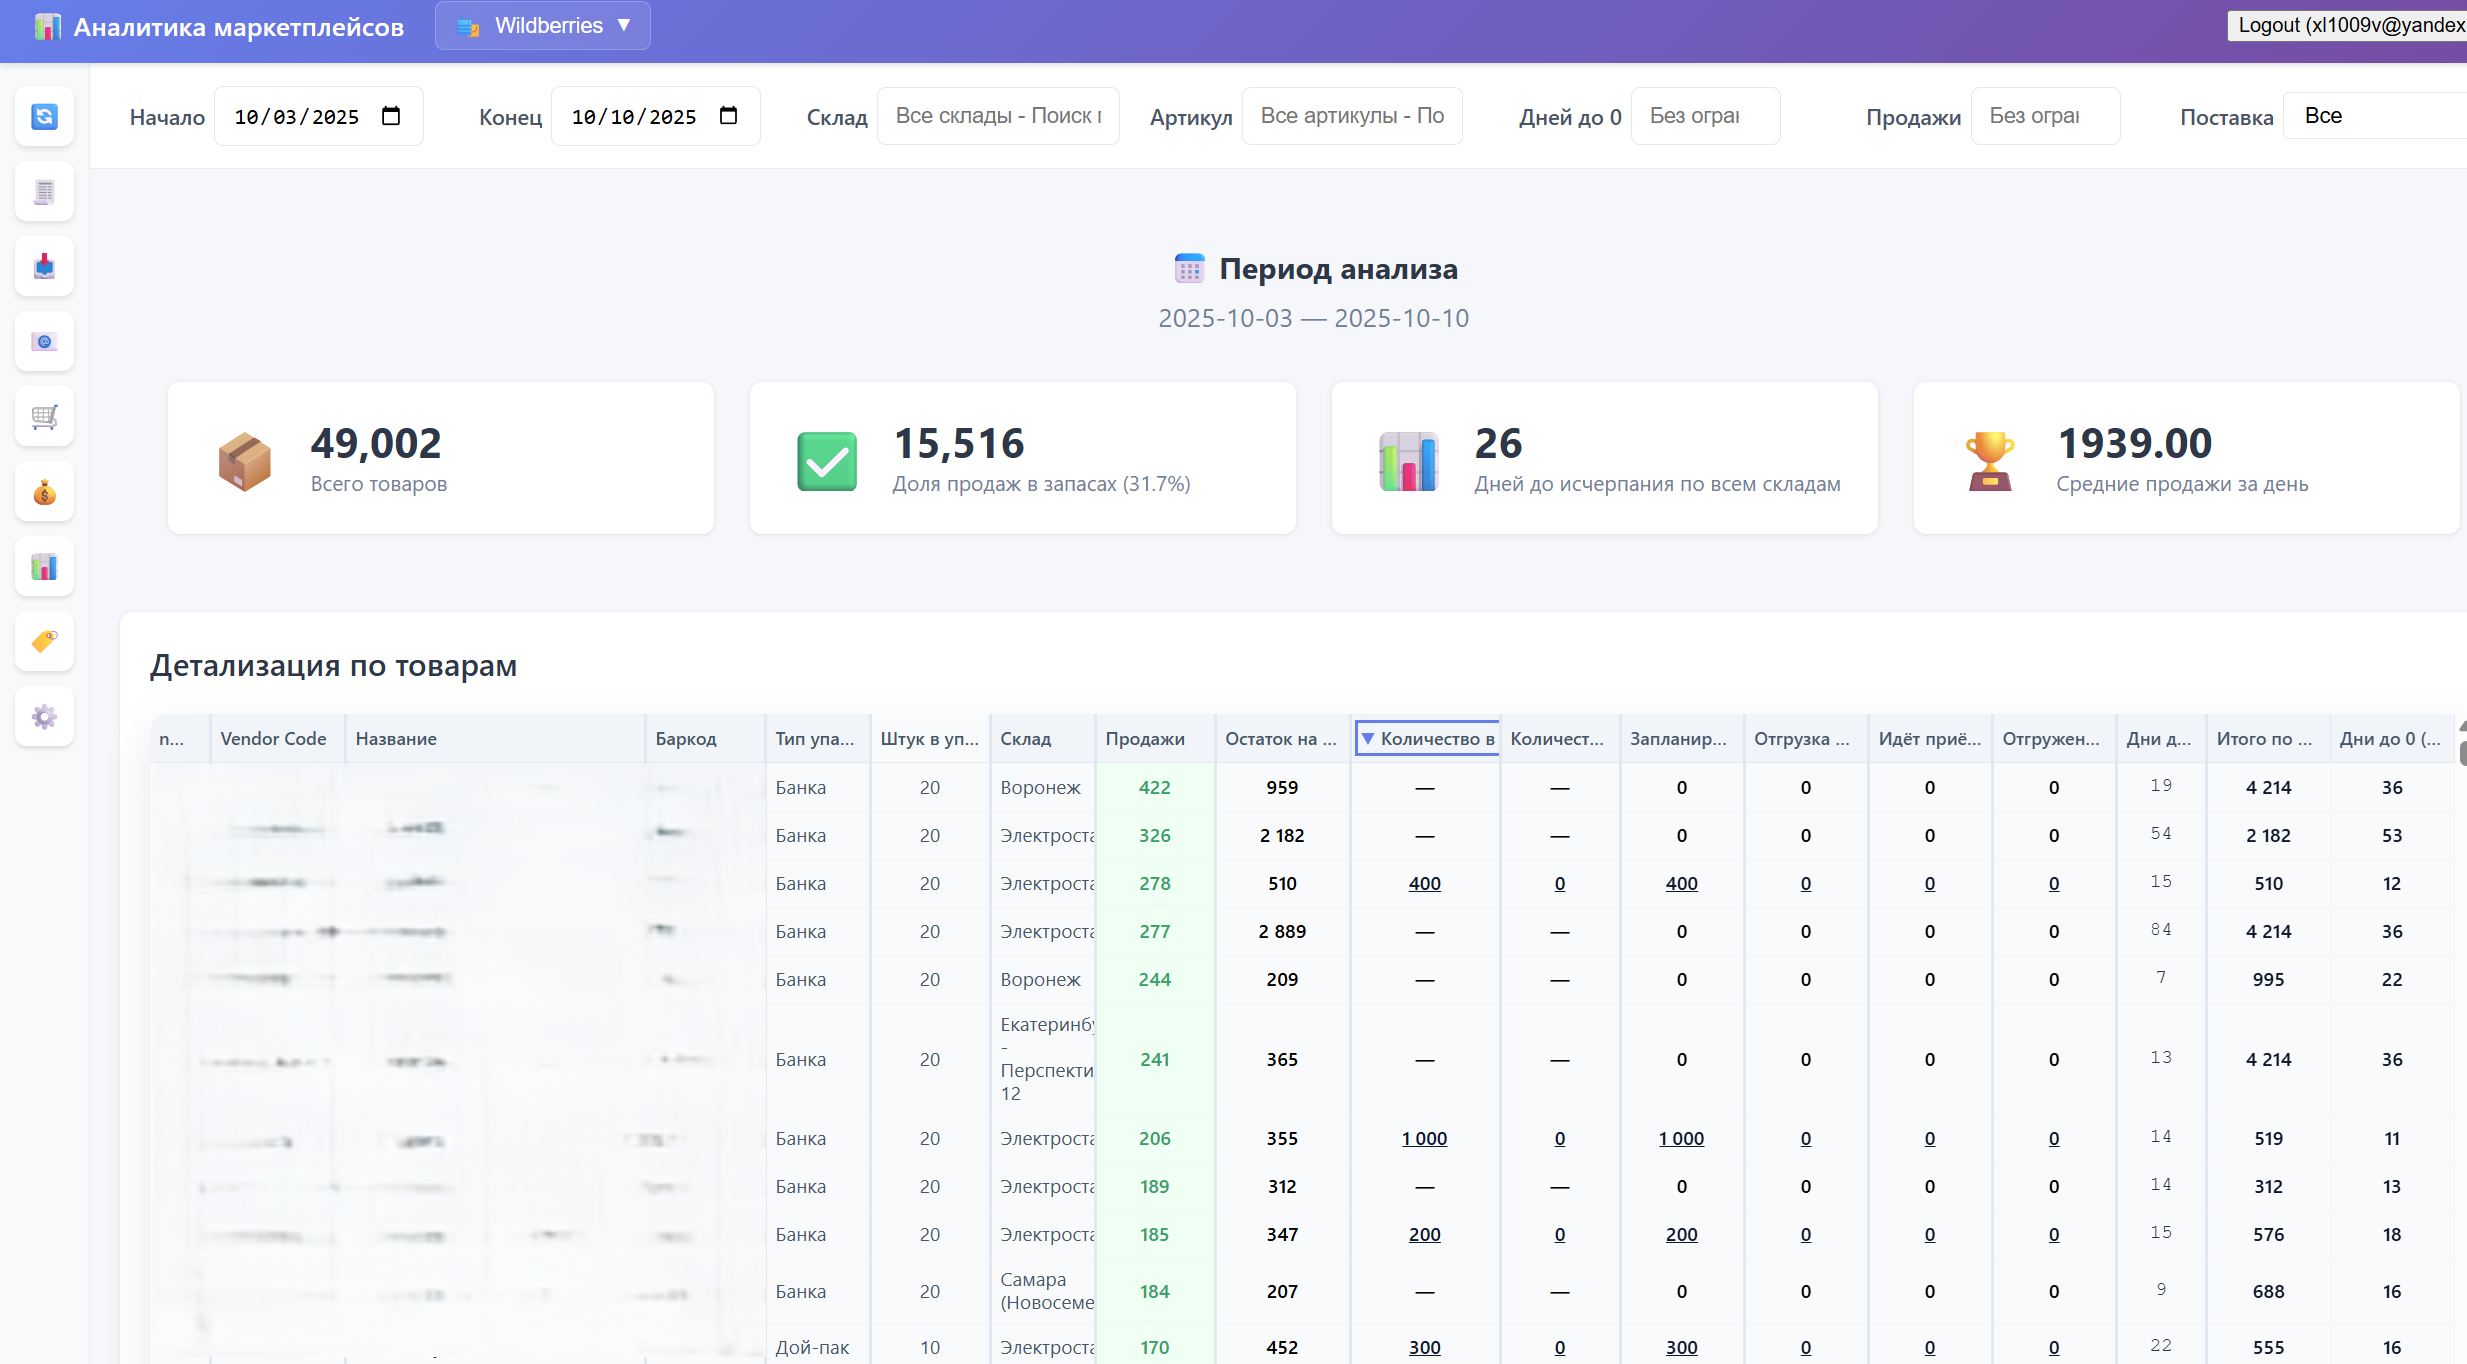
Task: Click the Склад search field Все склады
Action: point(997,115)
